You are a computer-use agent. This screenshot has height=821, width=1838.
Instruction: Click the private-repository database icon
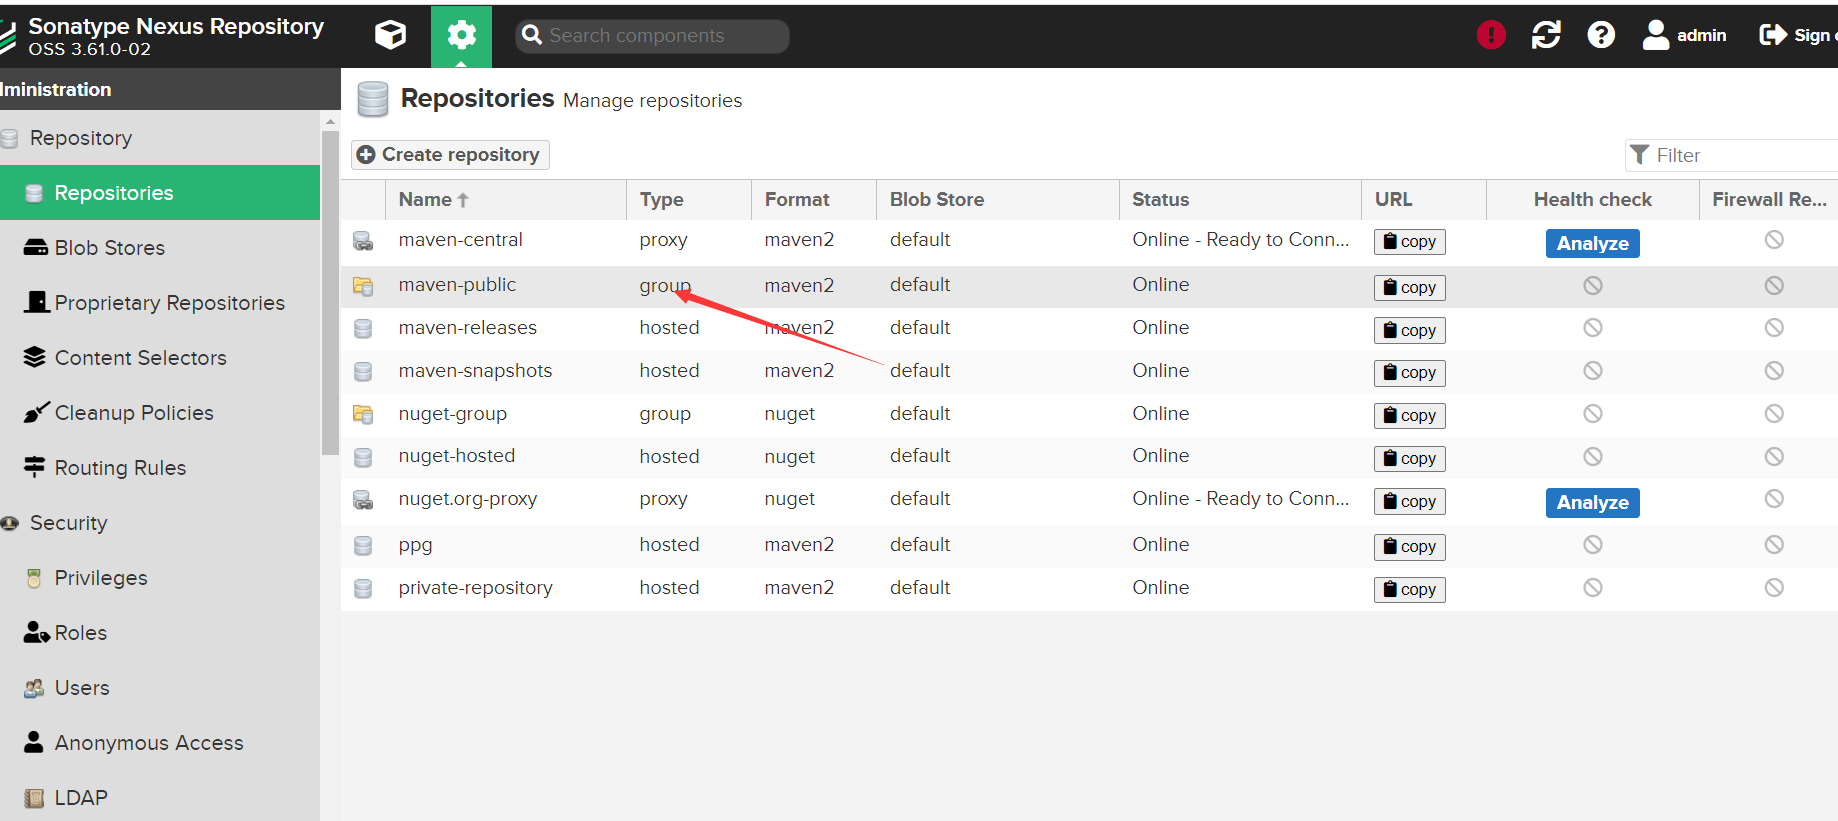click(363, 589)
